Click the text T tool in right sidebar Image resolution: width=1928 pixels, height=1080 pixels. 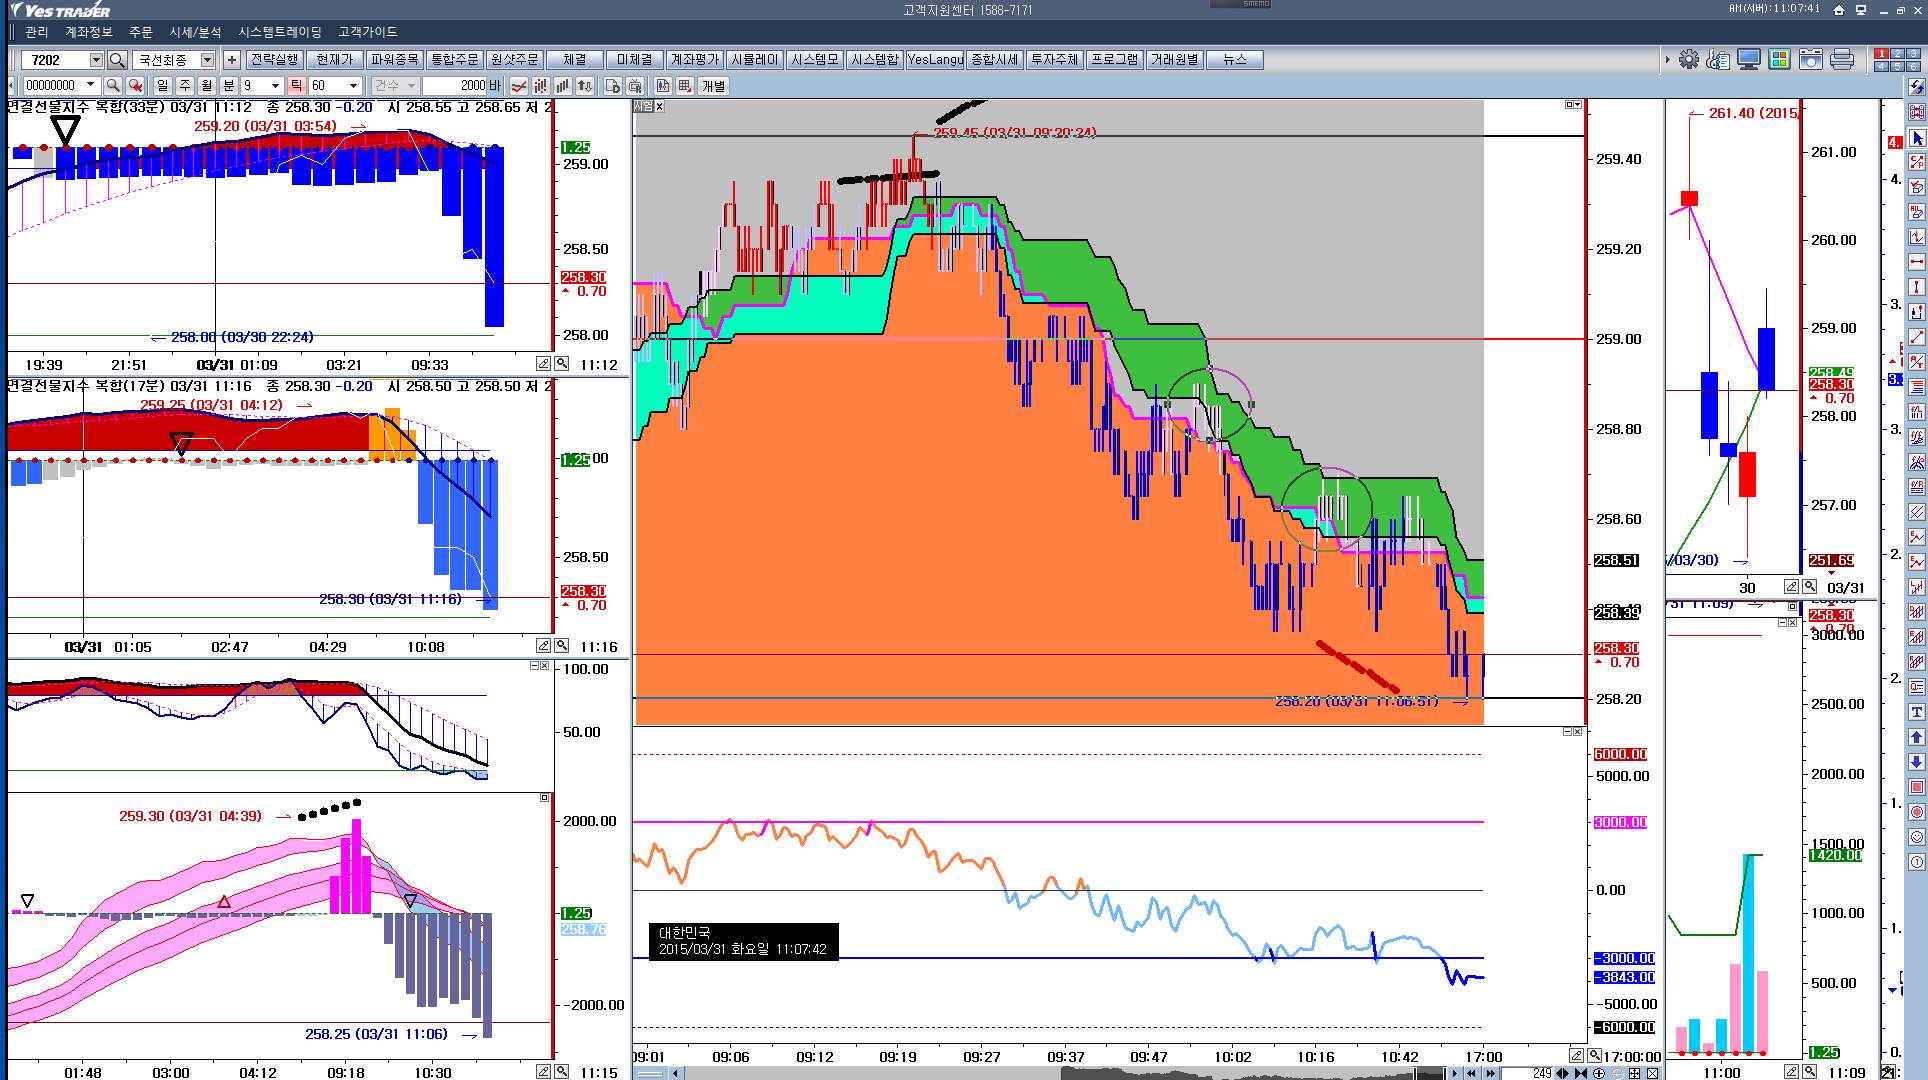[x=1917, y=712]
